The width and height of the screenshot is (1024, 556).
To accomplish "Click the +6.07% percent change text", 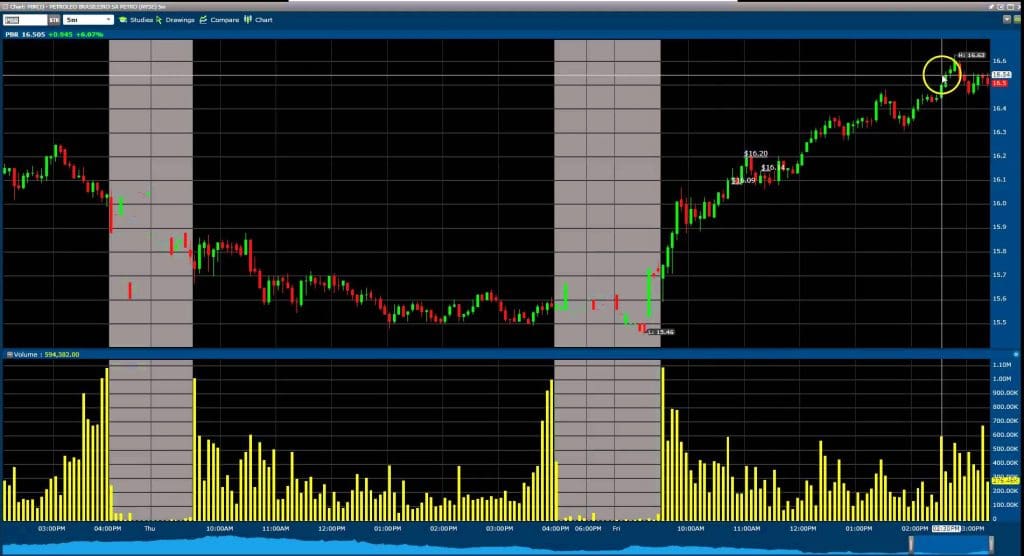I will pos(89,35).
